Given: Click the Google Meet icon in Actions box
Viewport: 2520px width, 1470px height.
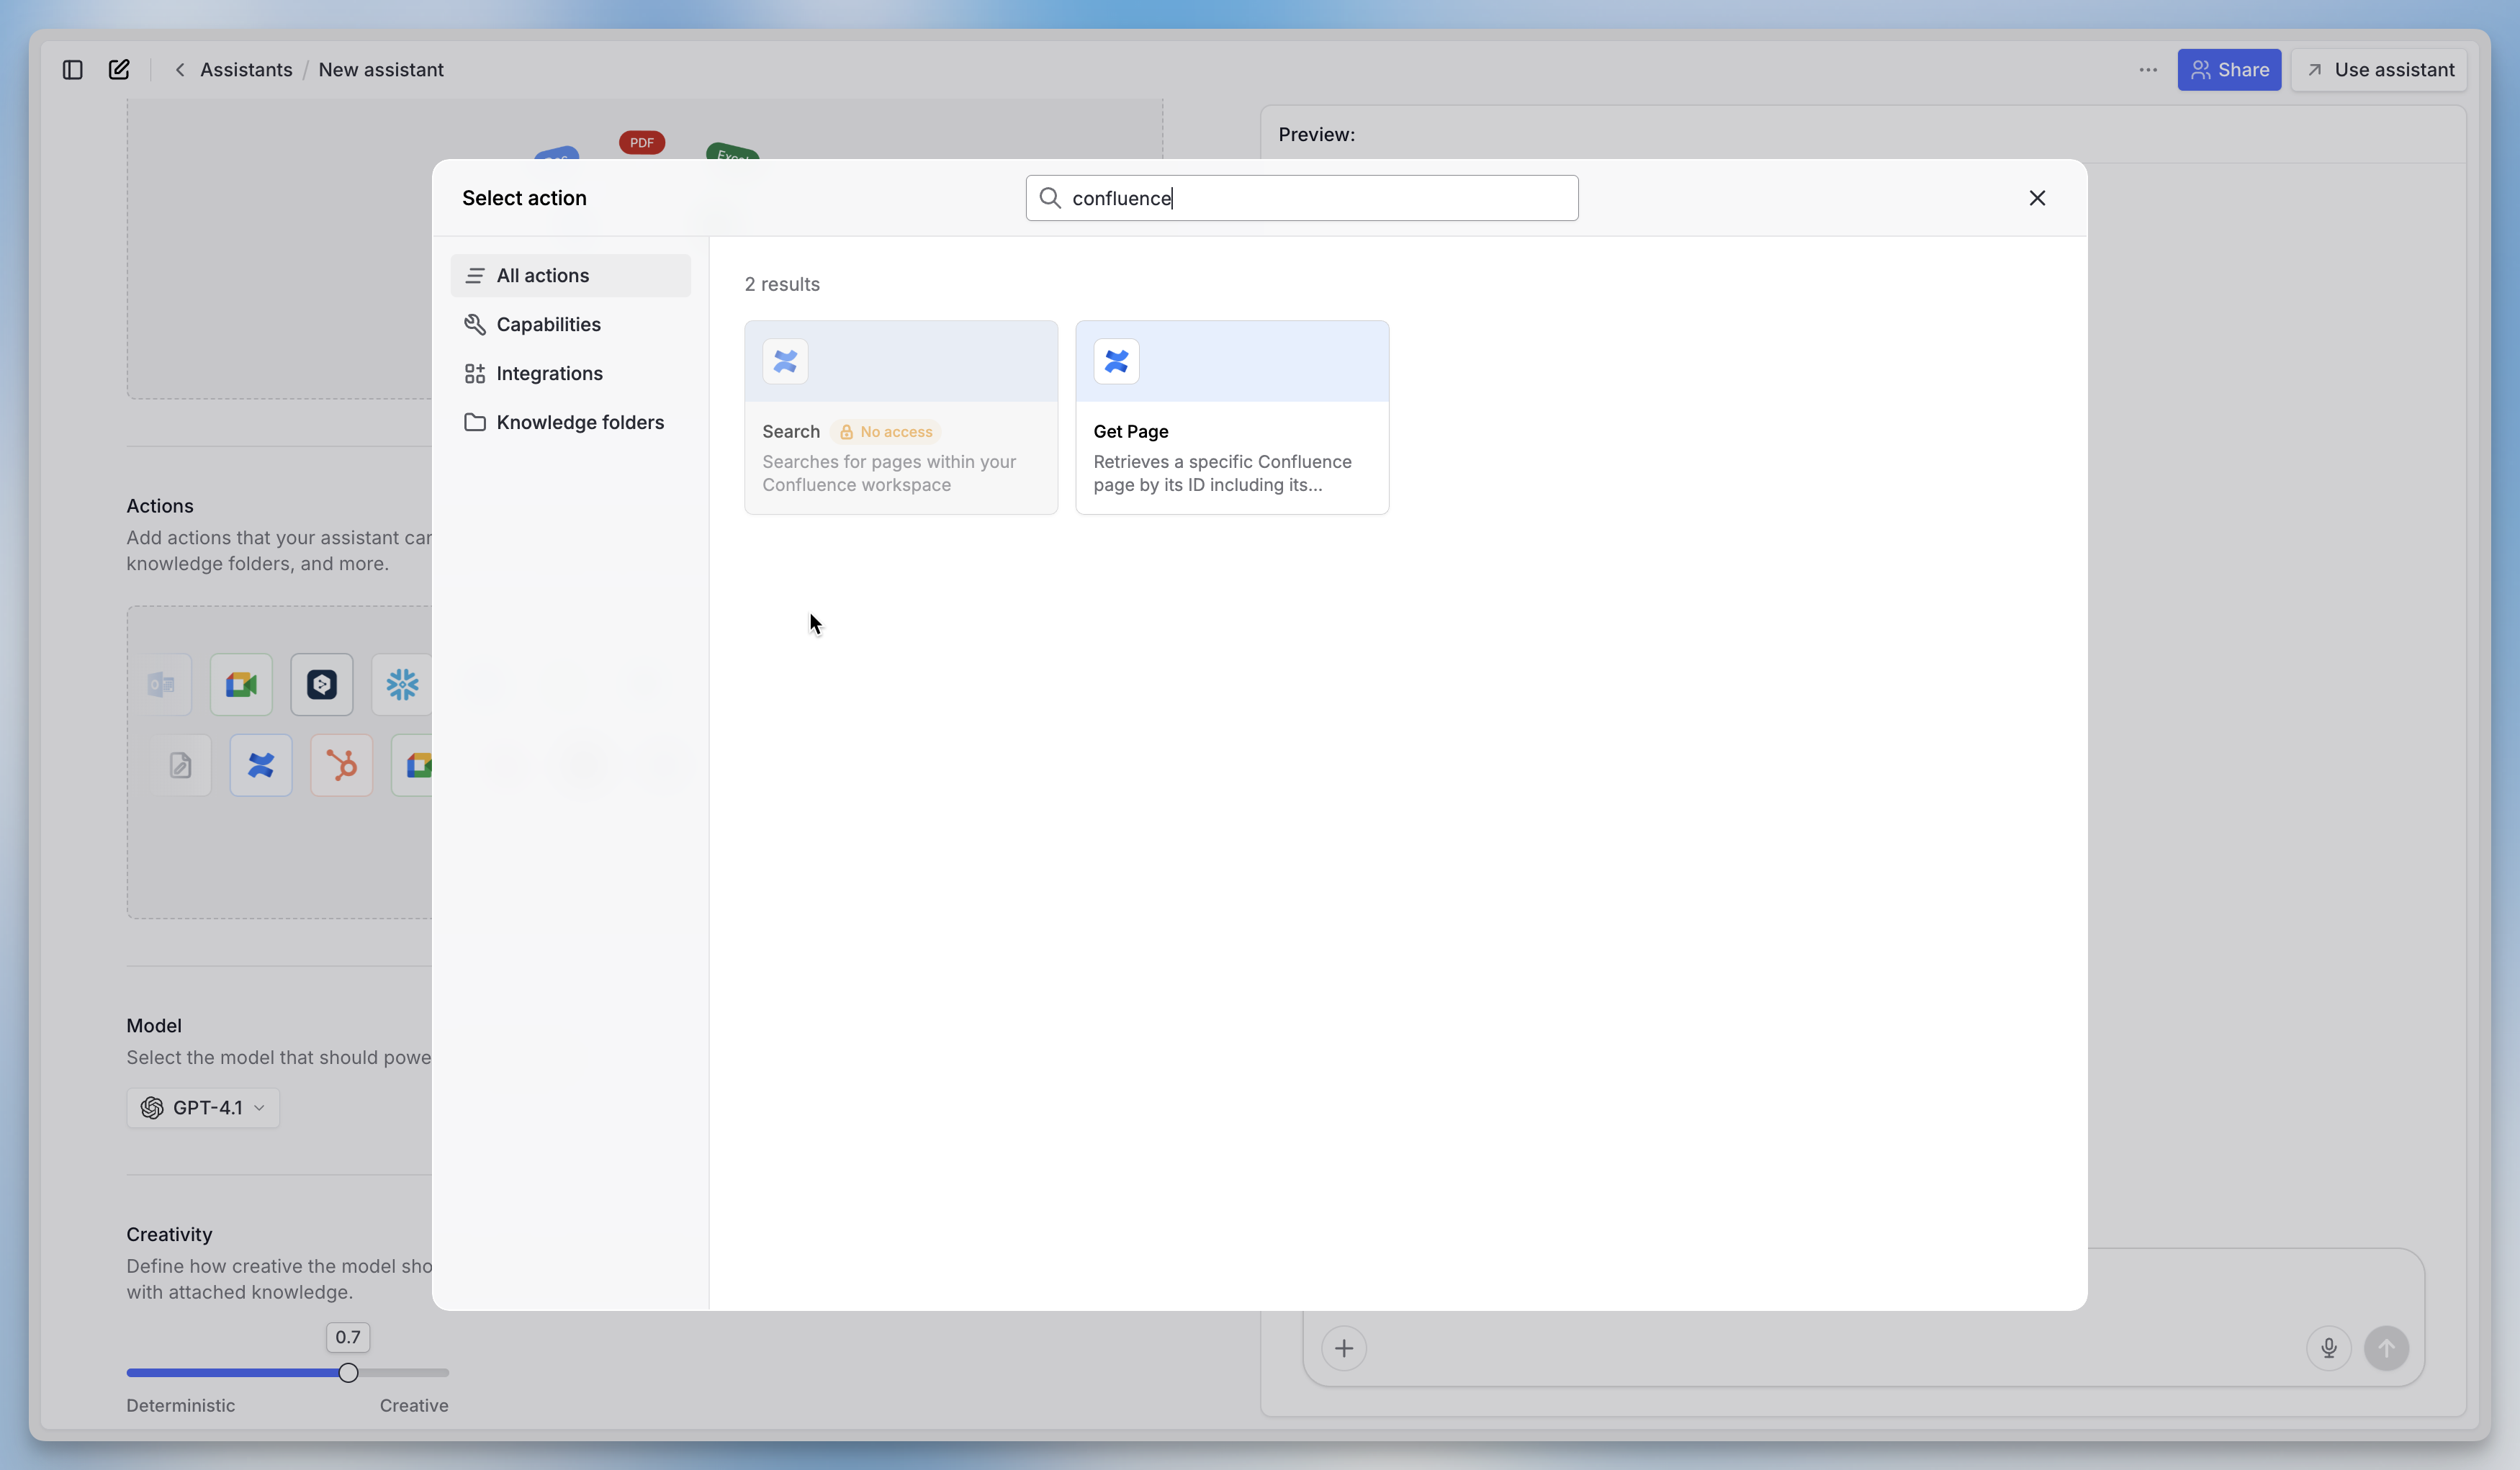Looking at the screenshot, I should (x=241, y=685).
